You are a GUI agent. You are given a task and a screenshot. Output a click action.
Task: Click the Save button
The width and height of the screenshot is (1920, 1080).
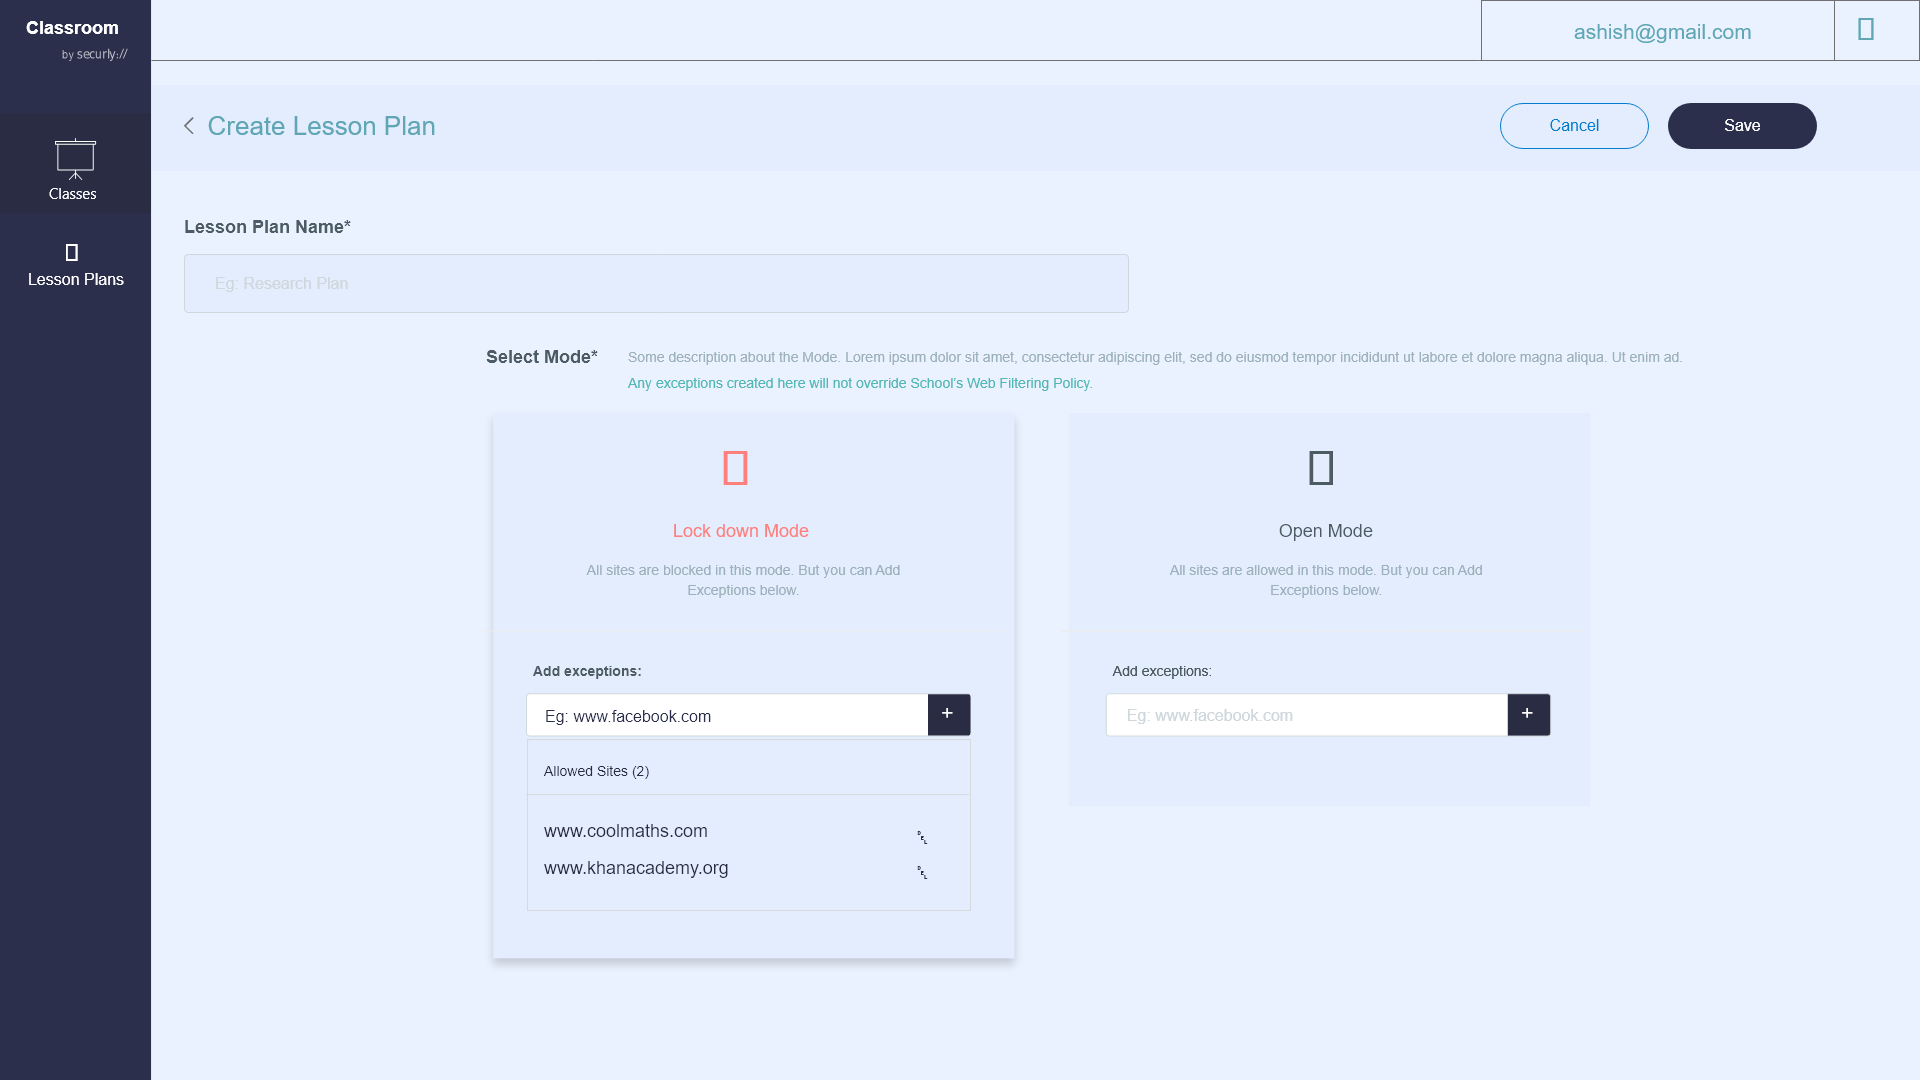click(1741, 126)
